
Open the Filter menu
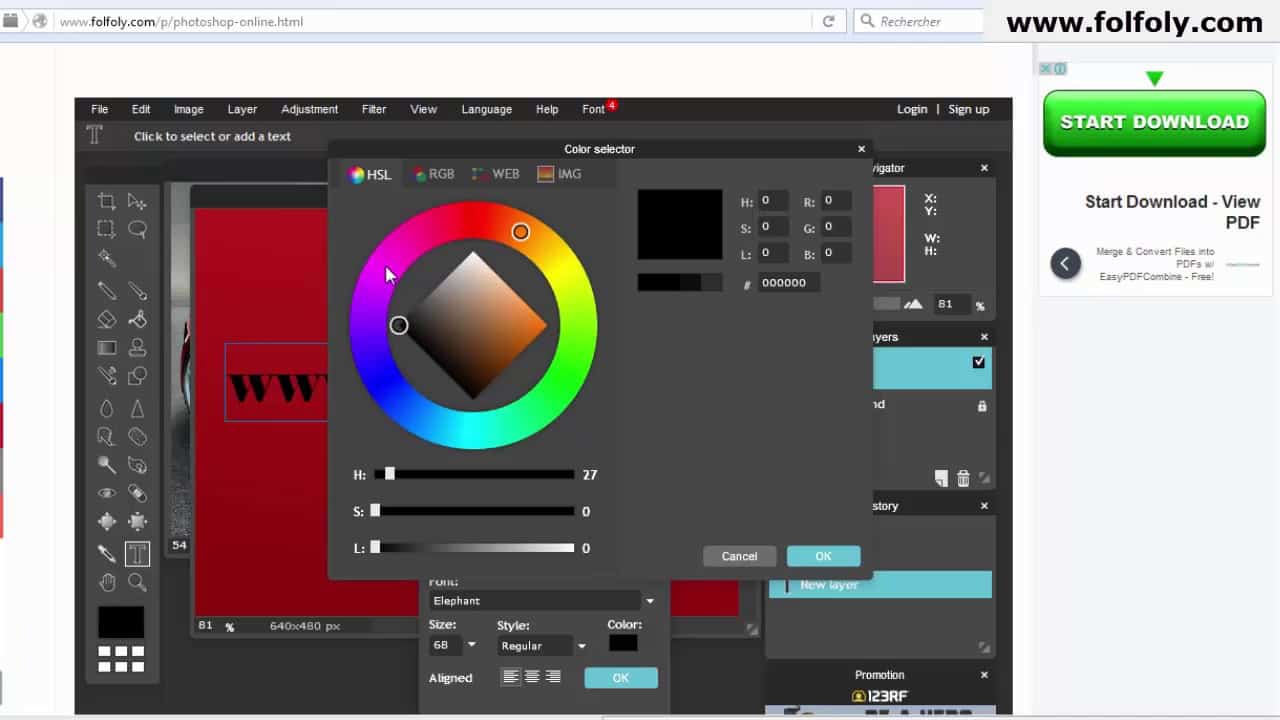point(374,109)
